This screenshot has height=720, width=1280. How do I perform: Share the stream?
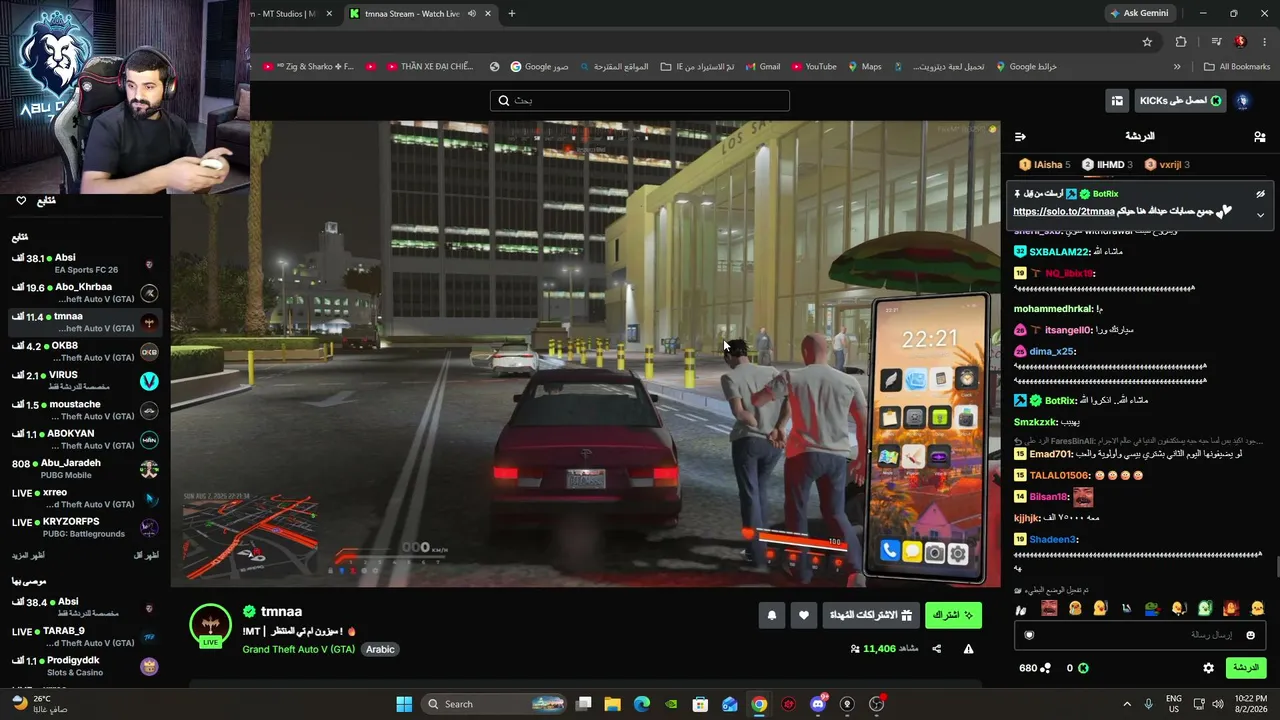(937, 649)
